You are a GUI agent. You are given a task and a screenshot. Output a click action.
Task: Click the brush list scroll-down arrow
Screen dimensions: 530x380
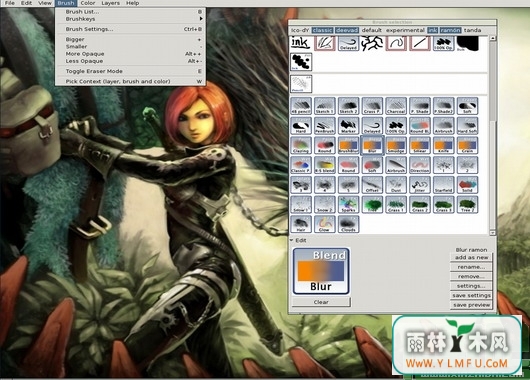pos(492,233)
